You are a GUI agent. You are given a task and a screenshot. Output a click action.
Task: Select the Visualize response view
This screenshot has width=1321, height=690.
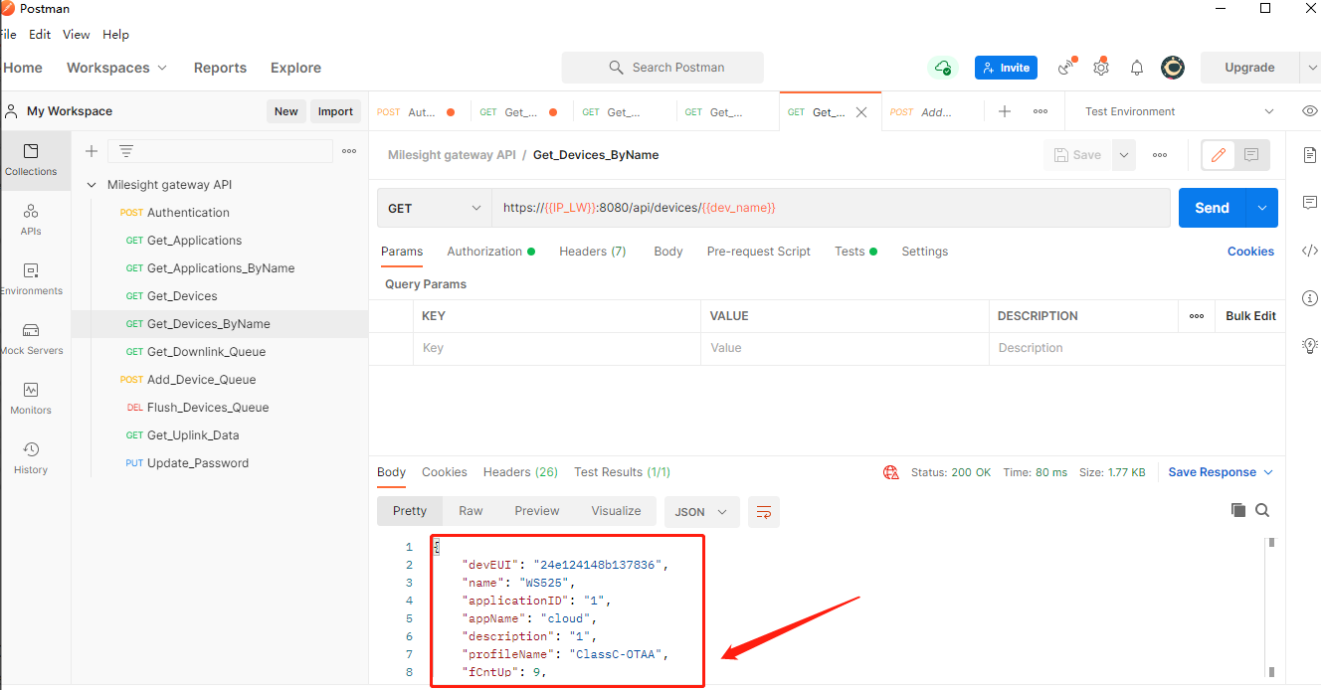point(616,511)
